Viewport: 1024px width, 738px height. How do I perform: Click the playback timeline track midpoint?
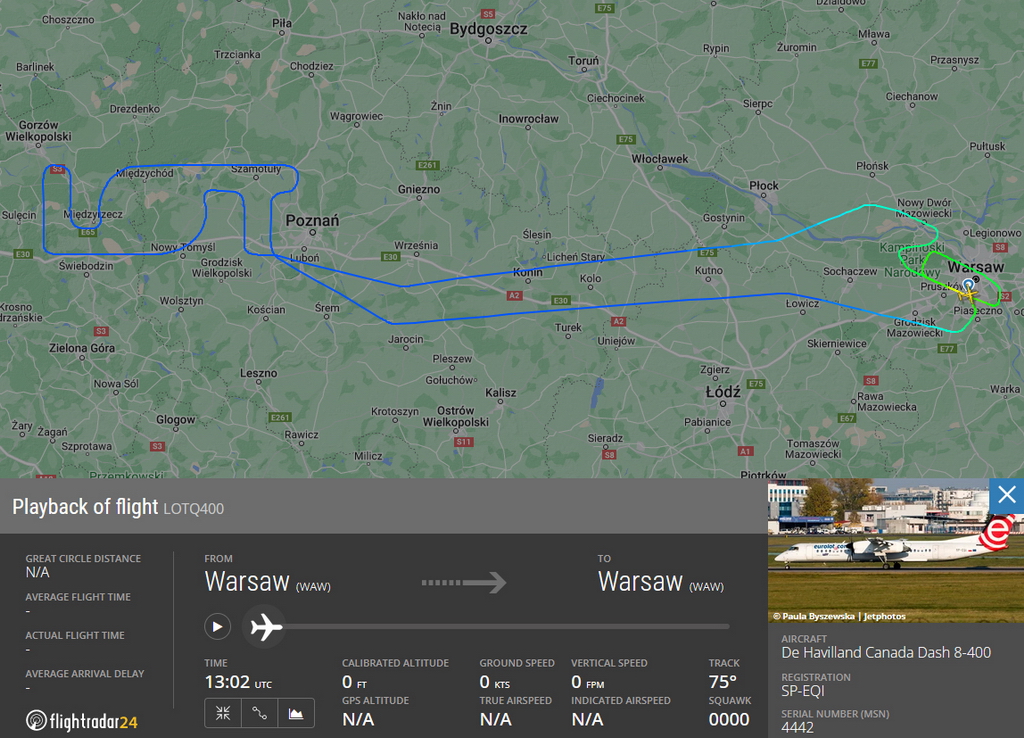[x=506, y=627]
